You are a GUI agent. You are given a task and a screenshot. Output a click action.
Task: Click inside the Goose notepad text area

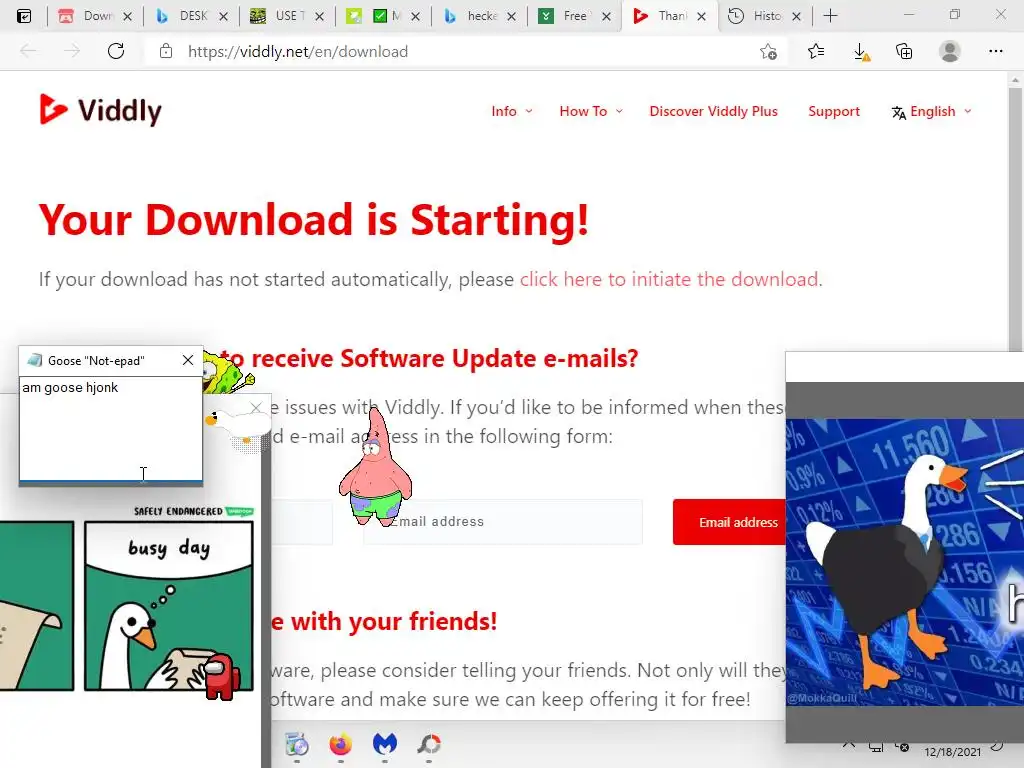click(x=111, y=428)
